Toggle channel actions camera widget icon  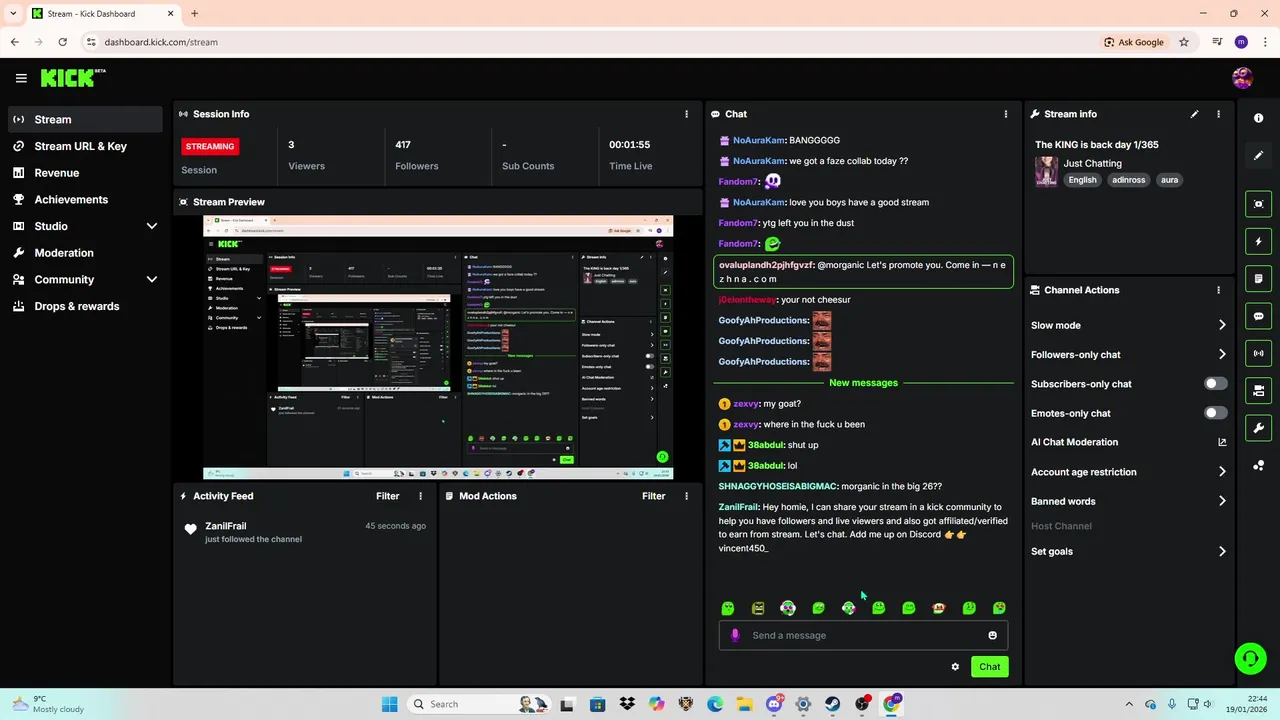(1258, 390)
